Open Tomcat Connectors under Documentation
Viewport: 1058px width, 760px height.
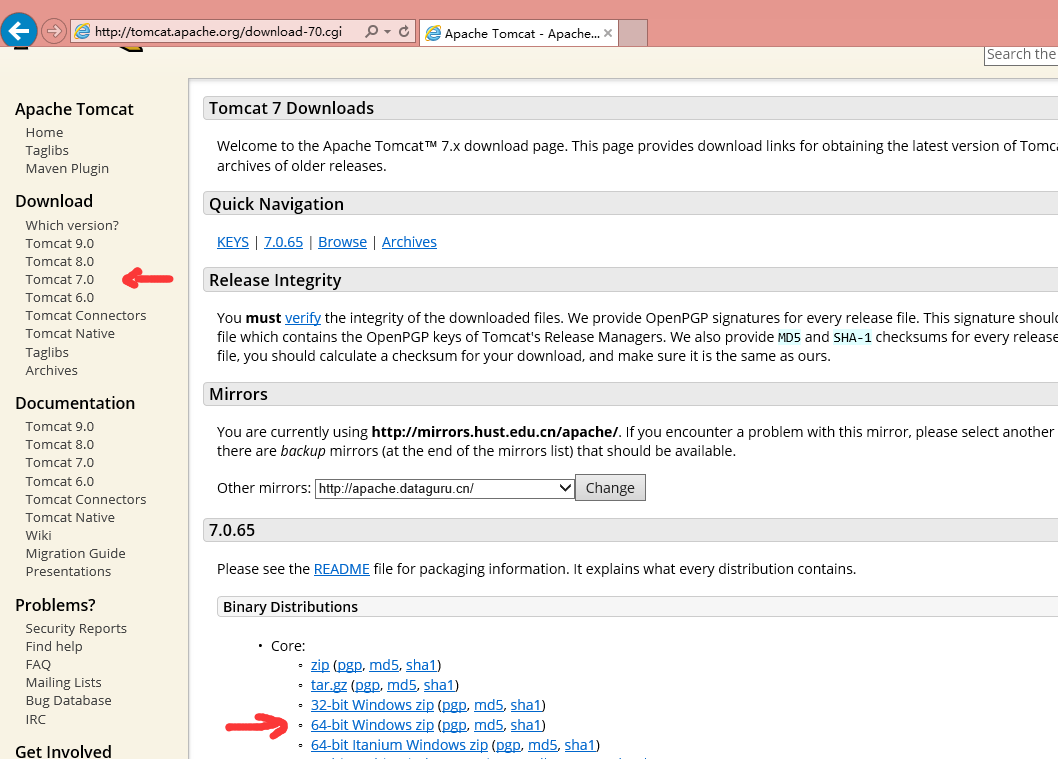[x=86, y=499]
